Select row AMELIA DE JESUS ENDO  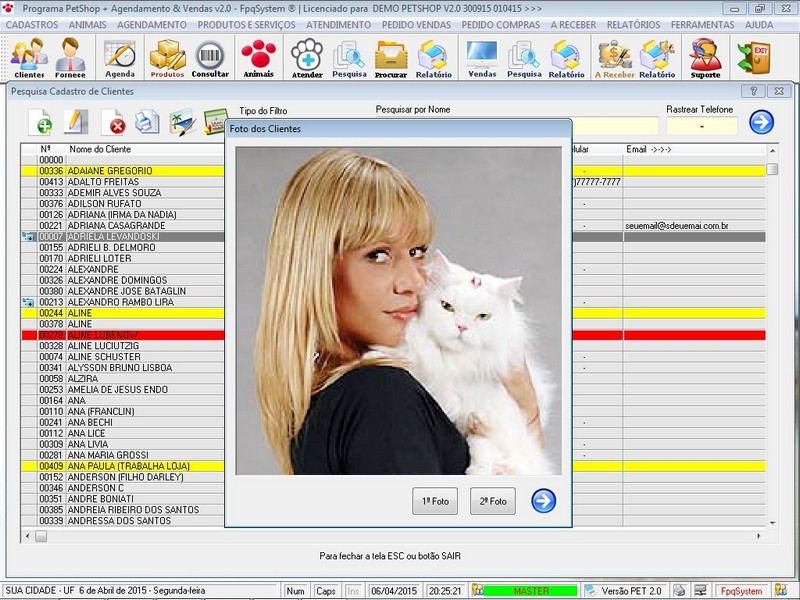(122, 389)
